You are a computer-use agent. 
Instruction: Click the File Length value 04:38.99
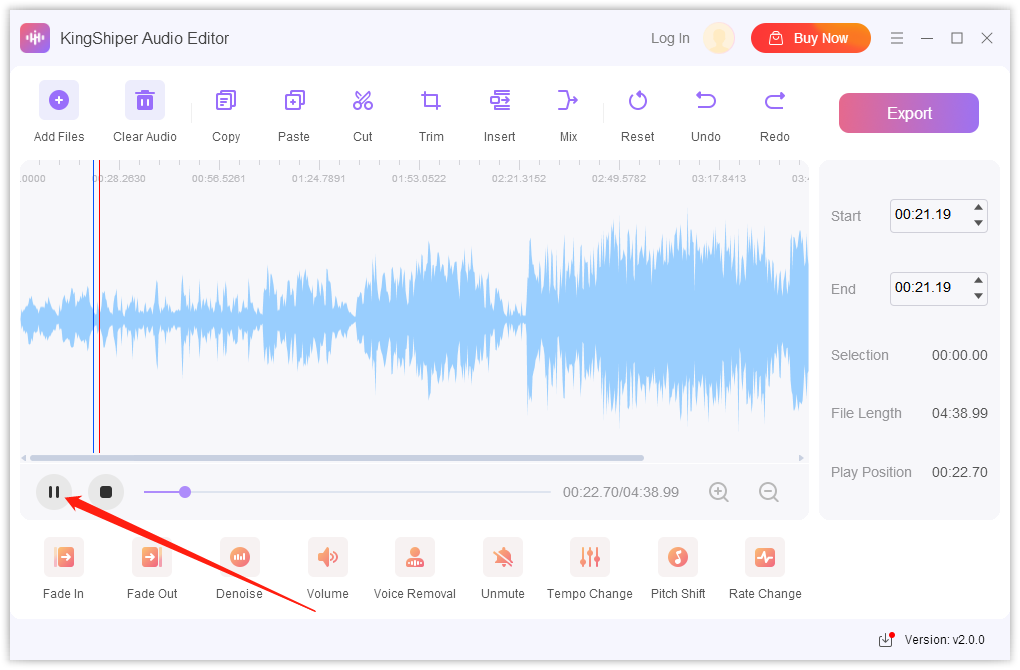pyautogui.click(x=960, y=414)
